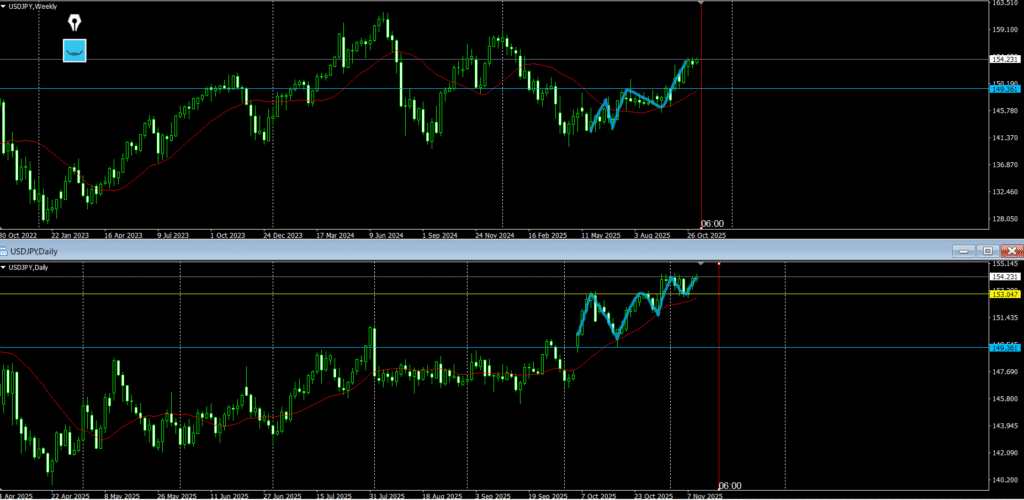
Task: Click the white pen nib icon
Action: pos(75,22)
